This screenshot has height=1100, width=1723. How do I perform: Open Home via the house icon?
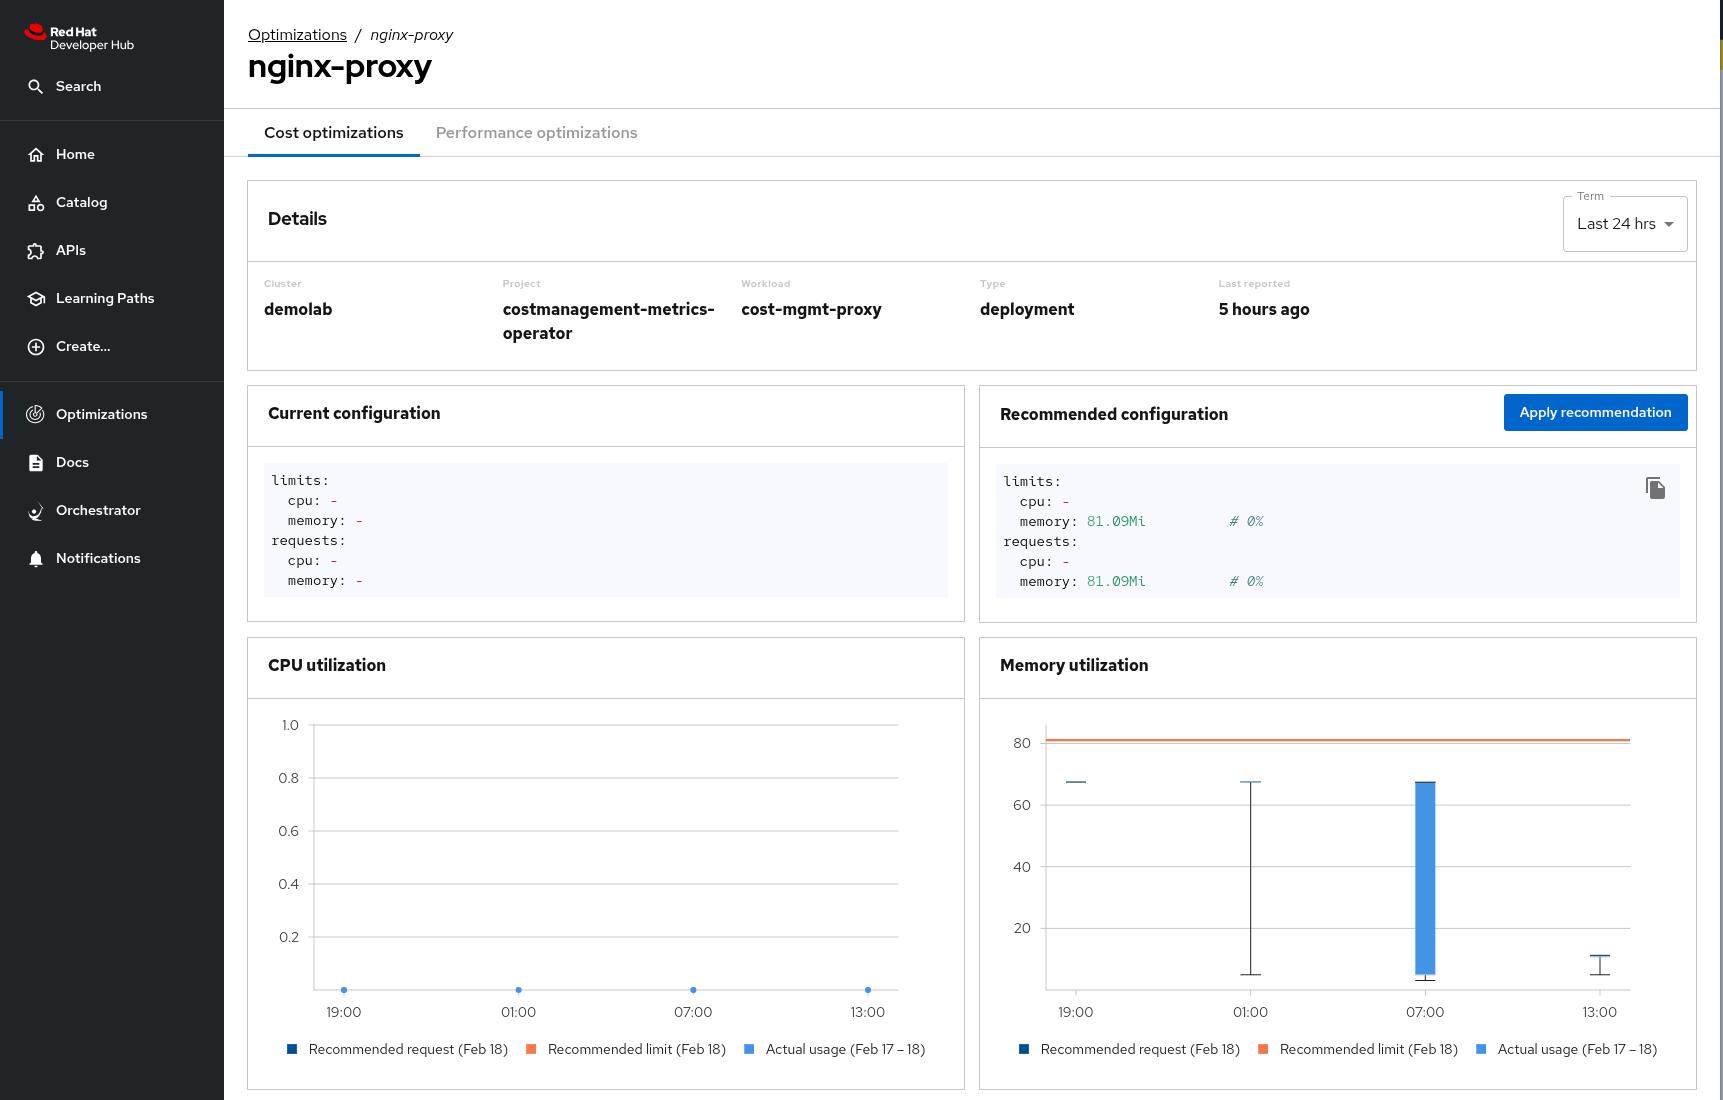[x=36, y=155]
